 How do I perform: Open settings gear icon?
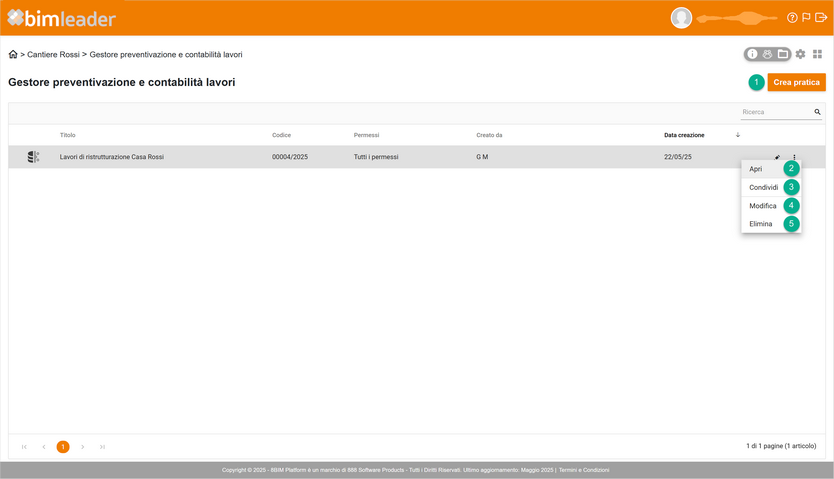[800, 54]
